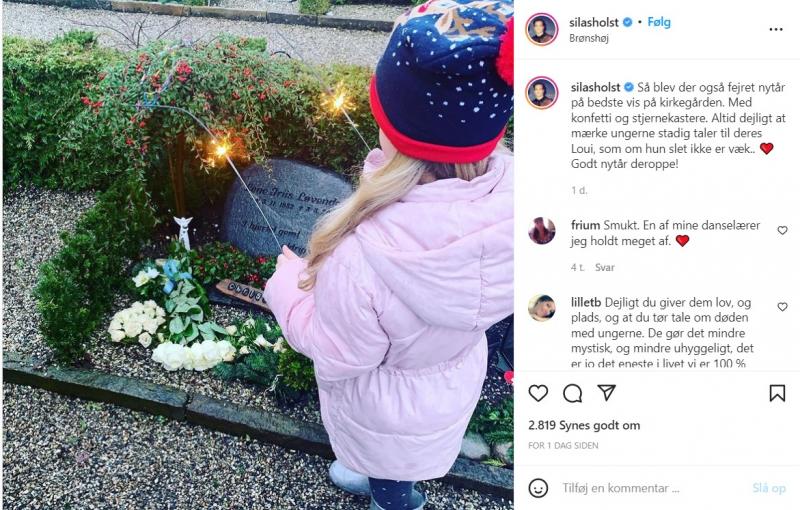800x510 pixels.
Task: View the 2.819 Synes godt om likes list
Action: 584,425
